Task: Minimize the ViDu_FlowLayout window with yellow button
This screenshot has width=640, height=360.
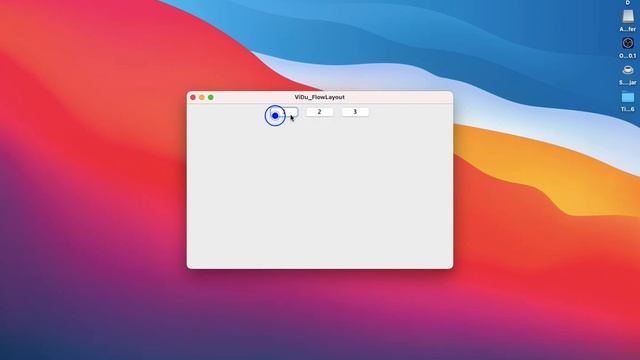Action: coord(202,97)
